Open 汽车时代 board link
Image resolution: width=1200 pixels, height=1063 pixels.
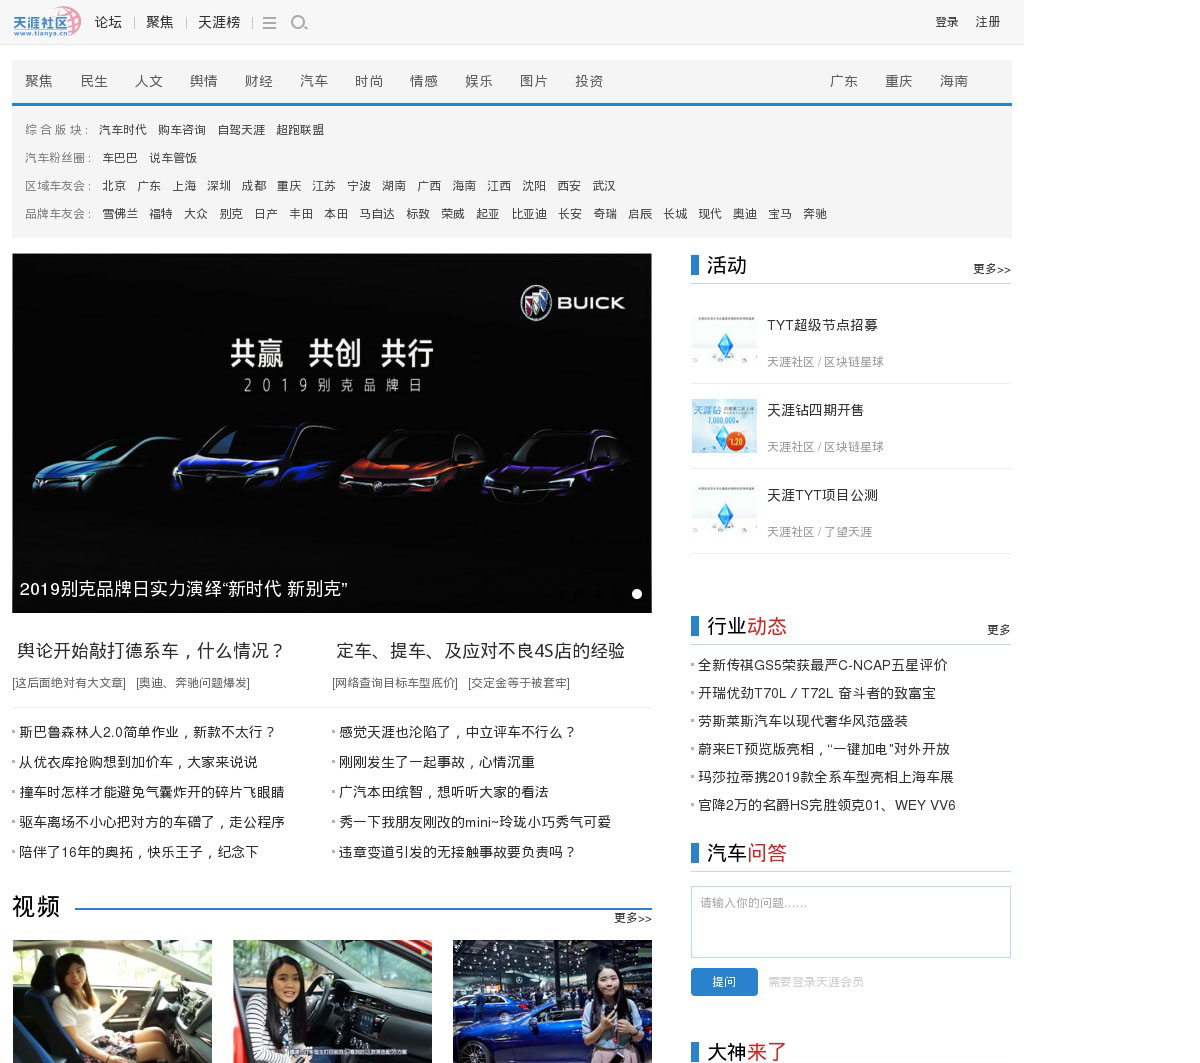coord(123,130)
